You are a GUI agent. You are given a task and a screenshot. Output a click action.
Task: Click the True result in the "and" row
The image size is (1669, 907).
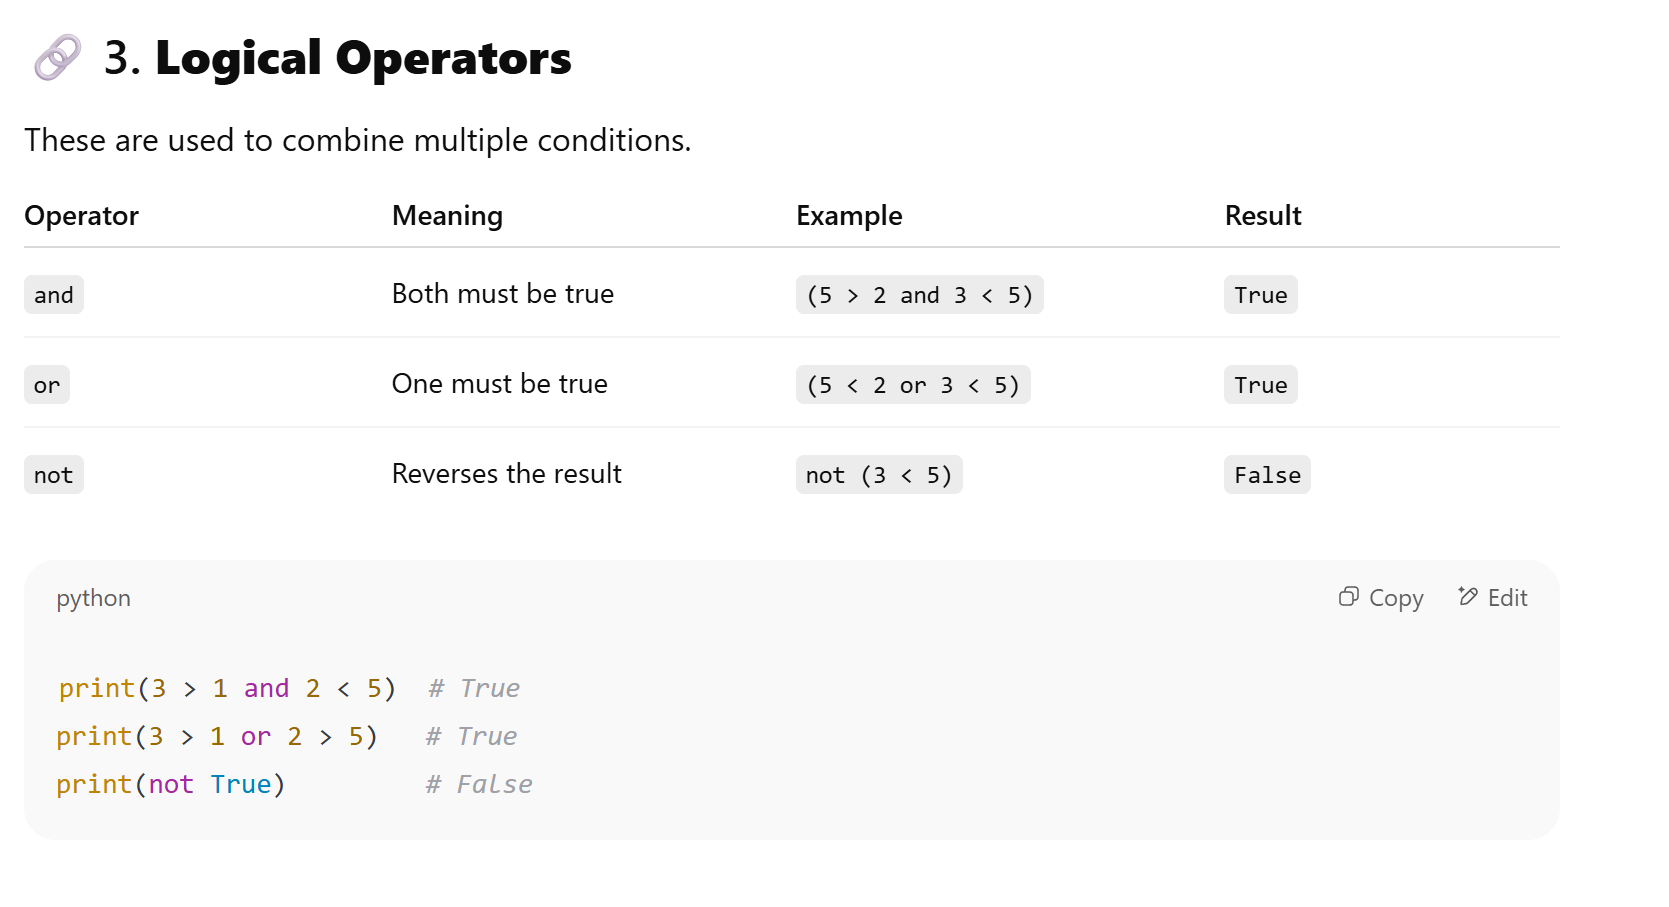1260,295
